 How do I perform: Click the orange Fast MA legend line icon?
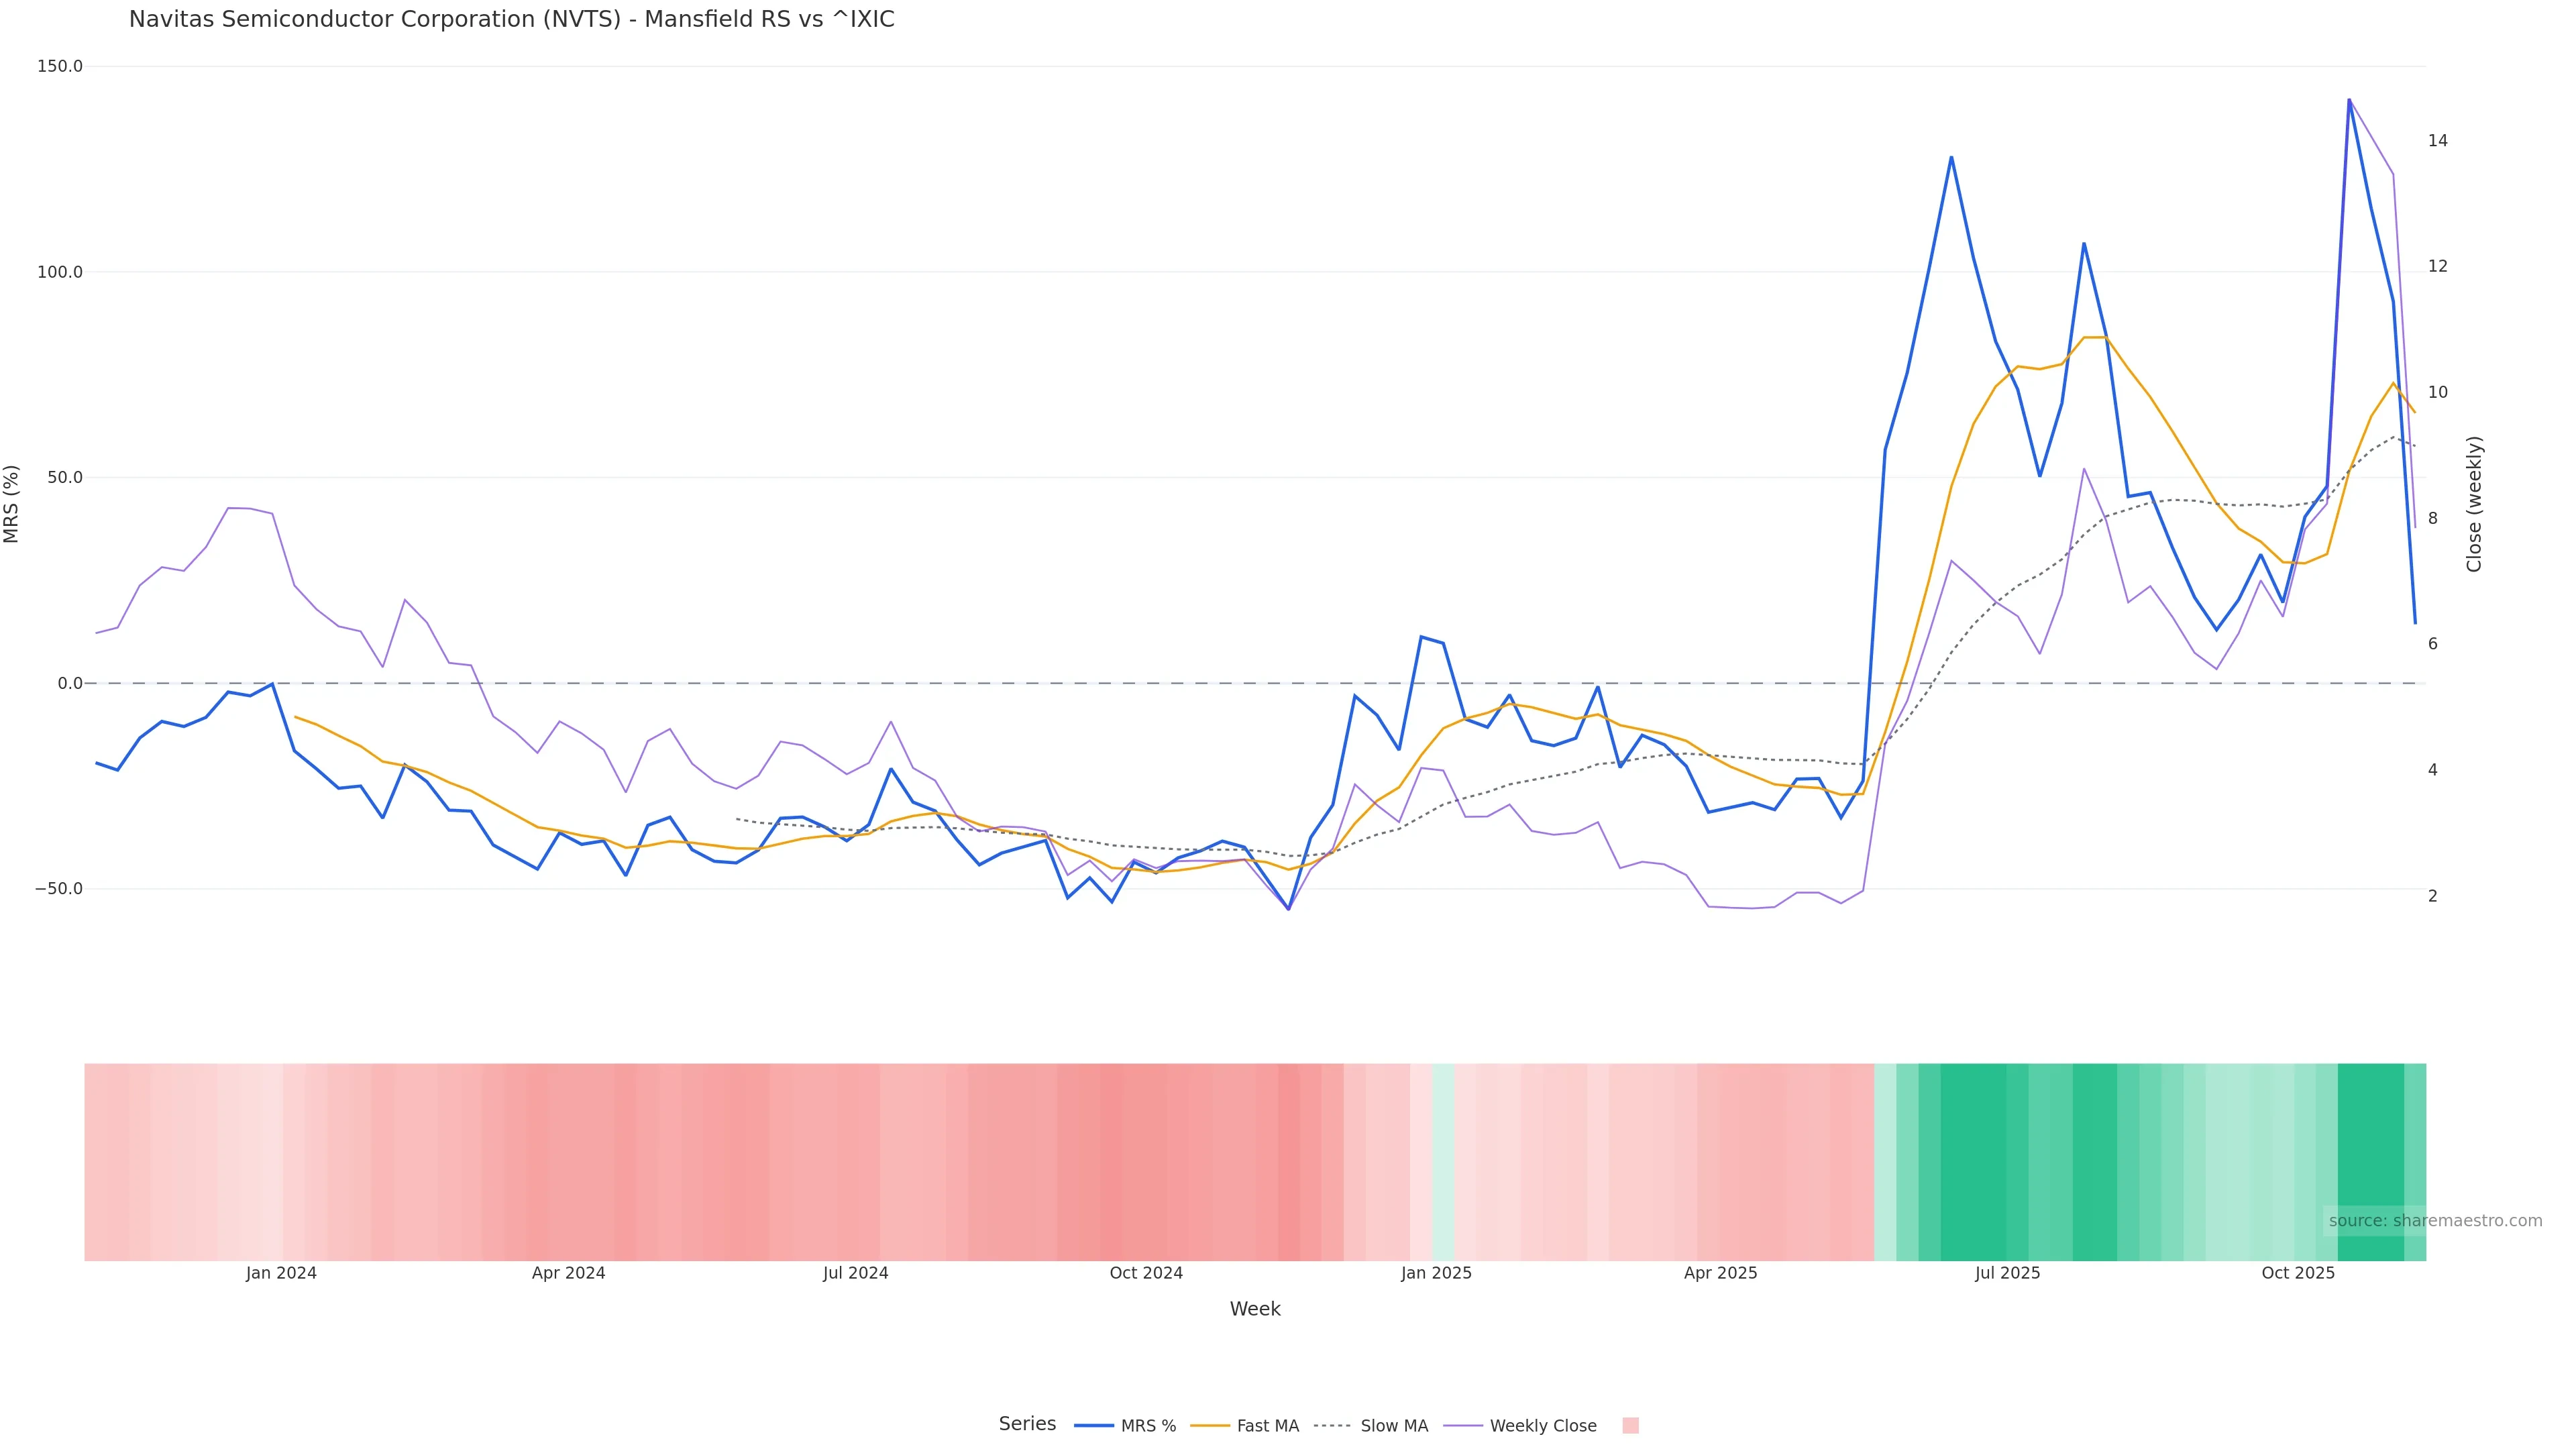[1210, 1426]
